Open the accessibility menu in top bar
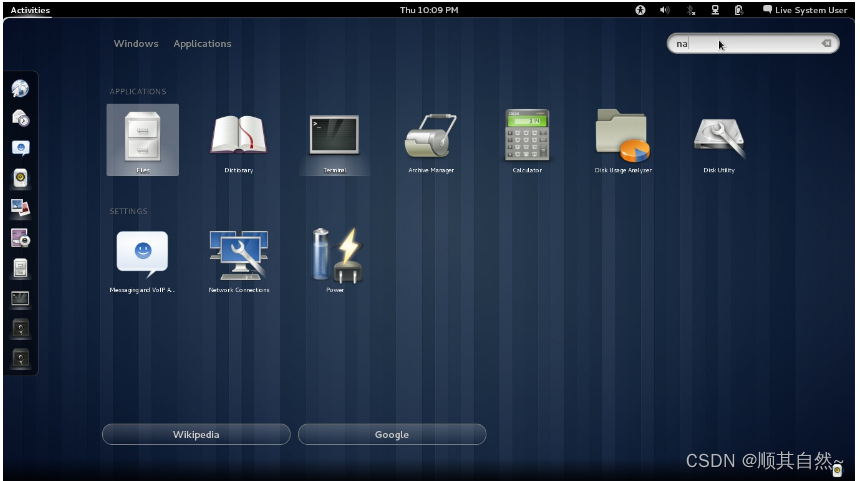The width and height of the screenshot is (860, 481). (641, 10)
